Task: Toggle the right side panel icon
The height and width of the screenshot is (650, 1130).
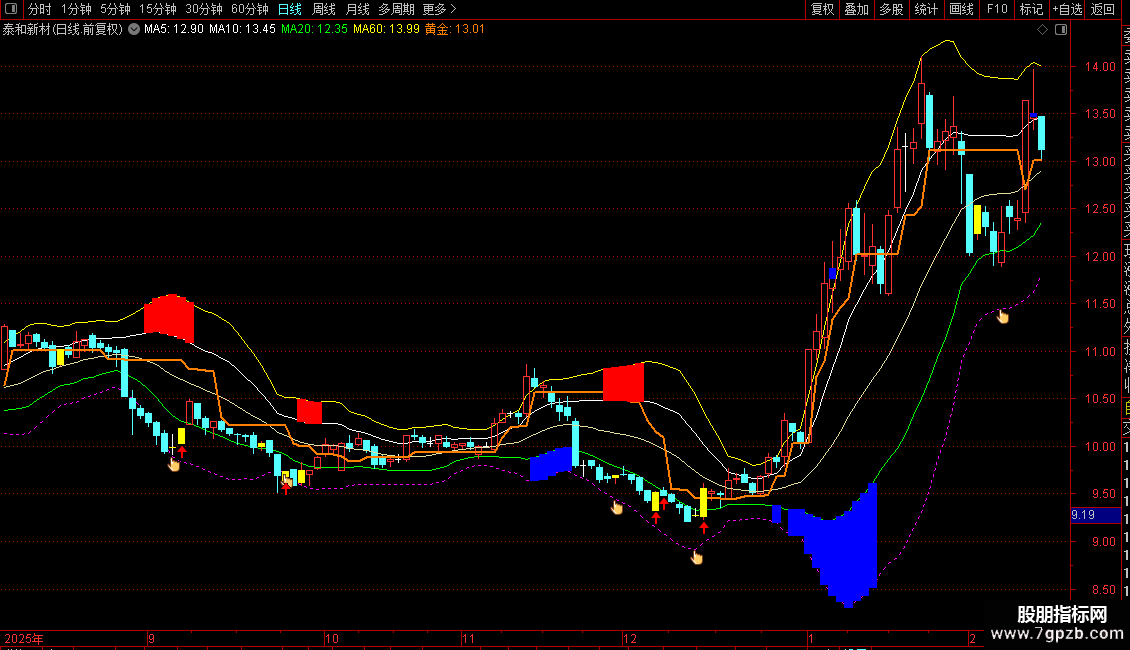Action: pos(1061,30)
